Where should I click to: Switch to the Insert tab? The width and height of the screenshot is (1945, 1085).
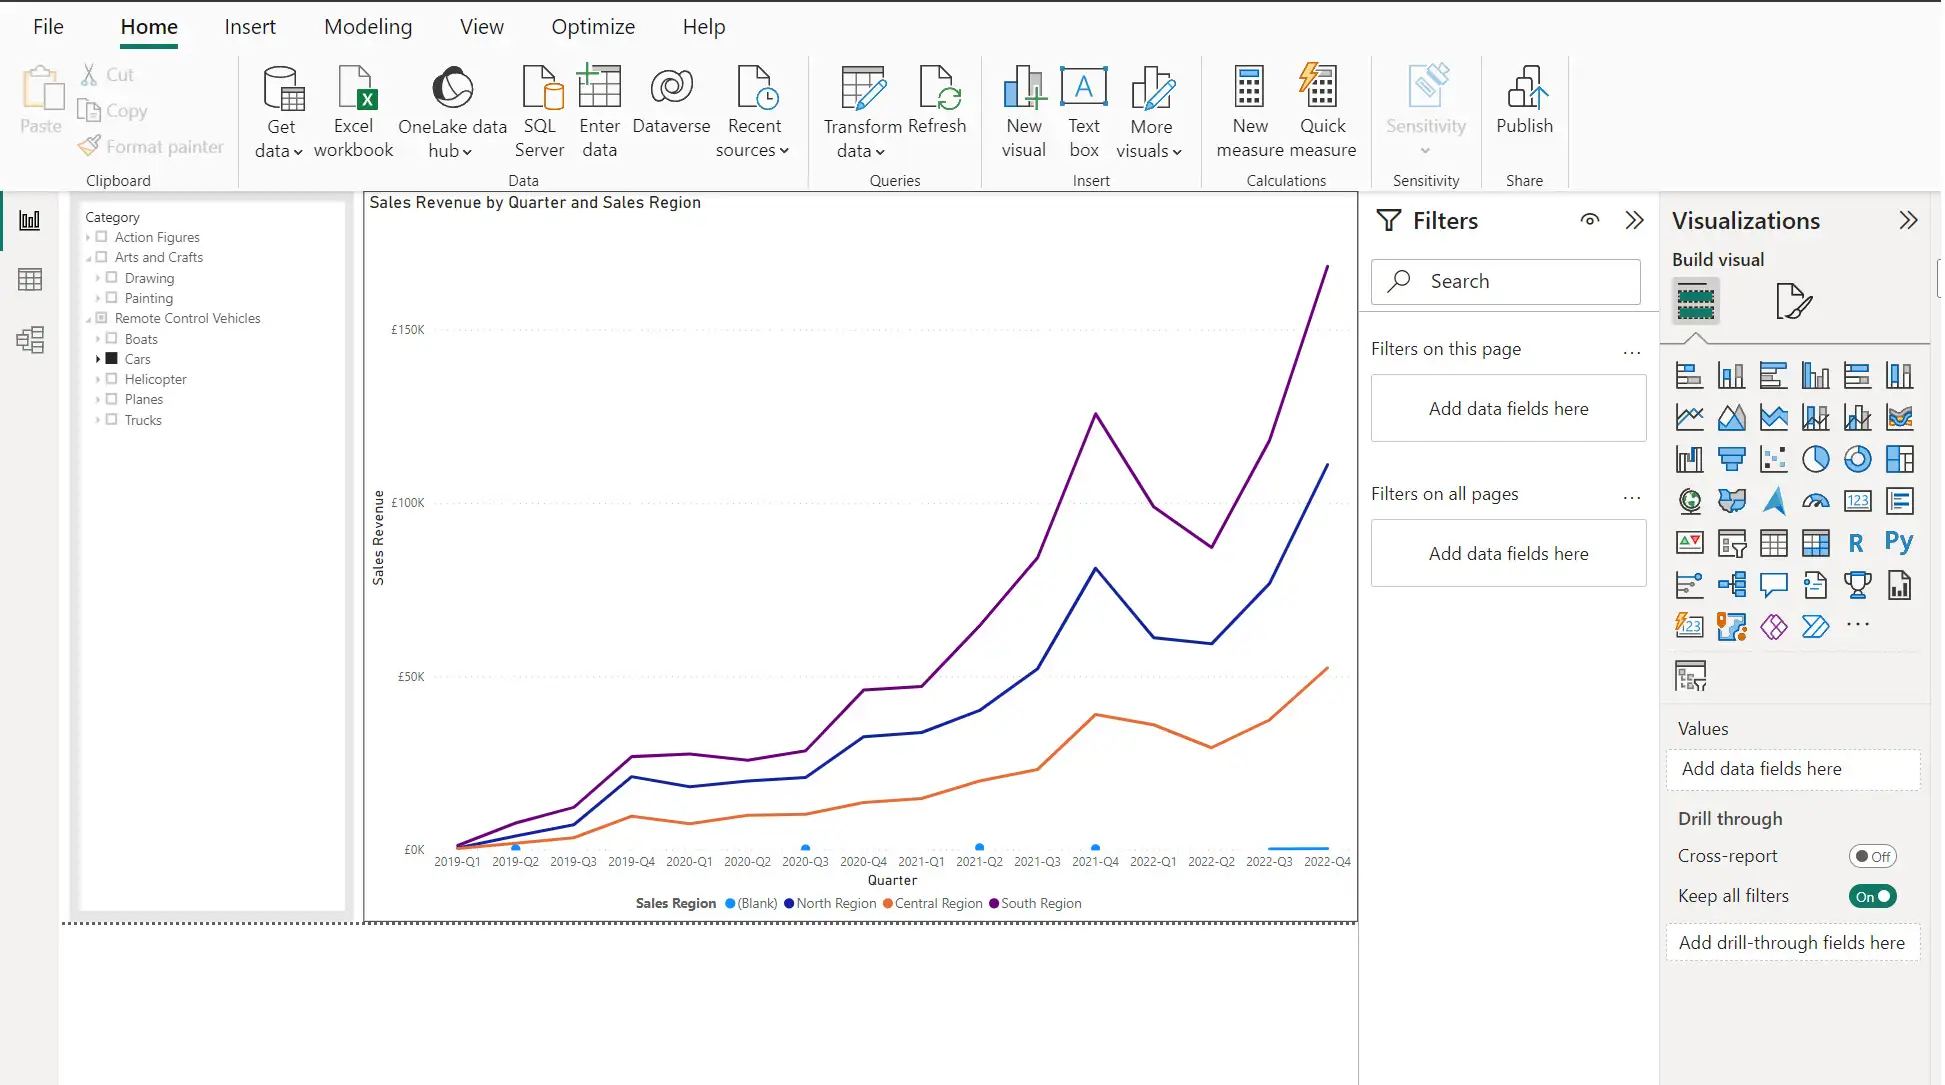tap(249, 27)
